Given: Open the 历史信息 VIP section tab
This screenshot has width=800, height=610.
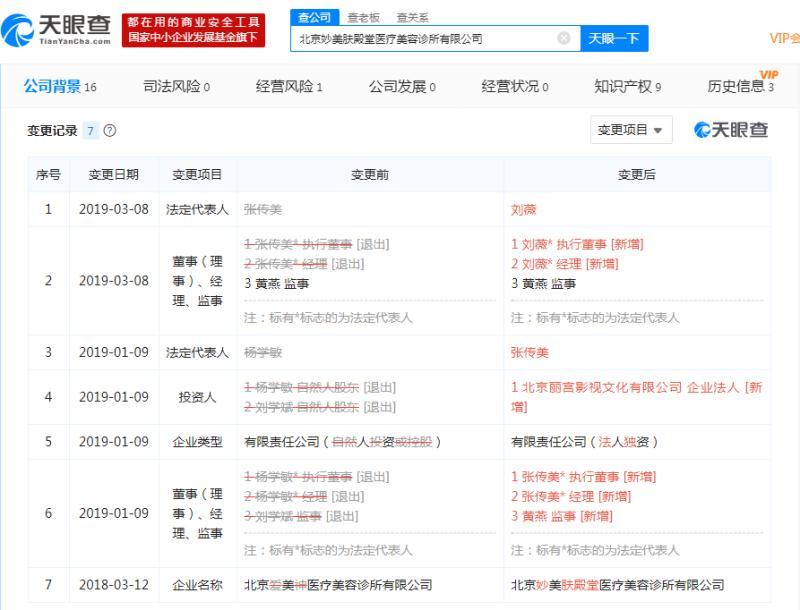Looking at the screenshot, I should (x=741, y=84).
